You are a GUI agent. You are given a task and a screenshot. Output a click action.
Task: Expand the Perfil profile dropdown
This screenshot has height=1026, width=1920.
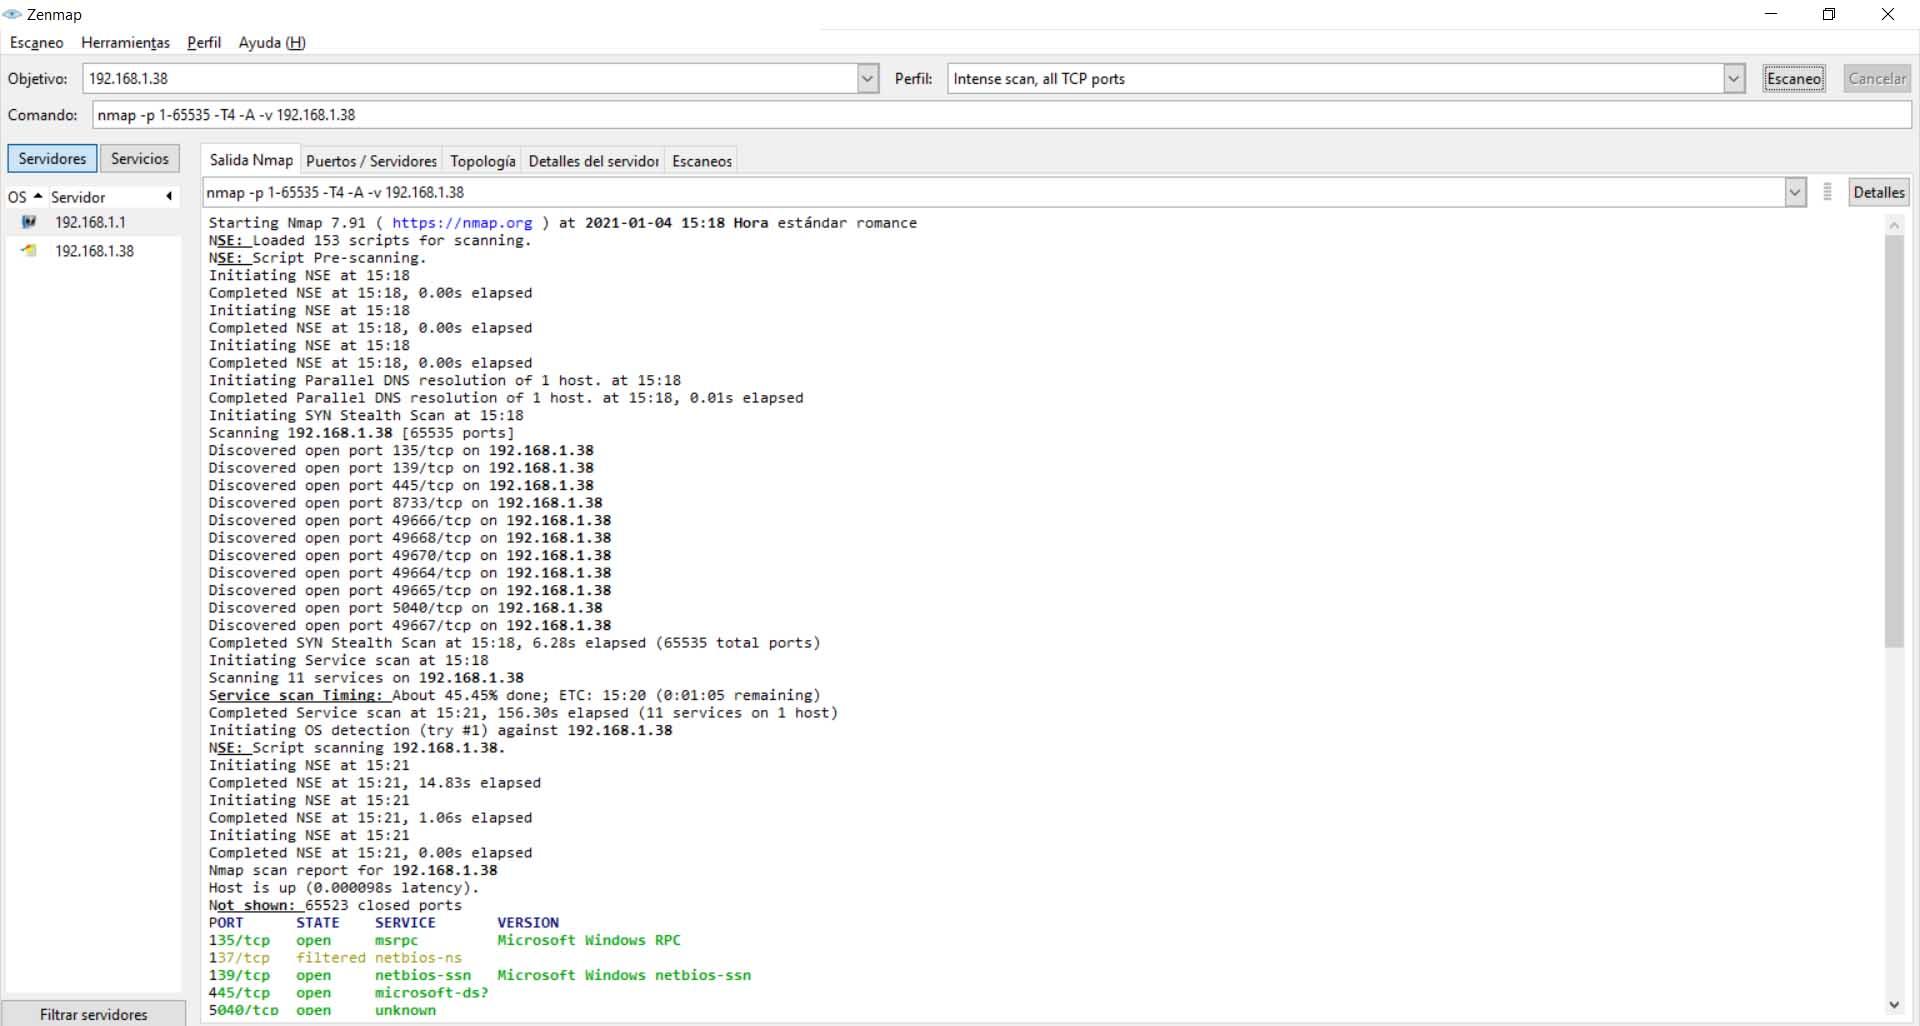point(1734,78)
